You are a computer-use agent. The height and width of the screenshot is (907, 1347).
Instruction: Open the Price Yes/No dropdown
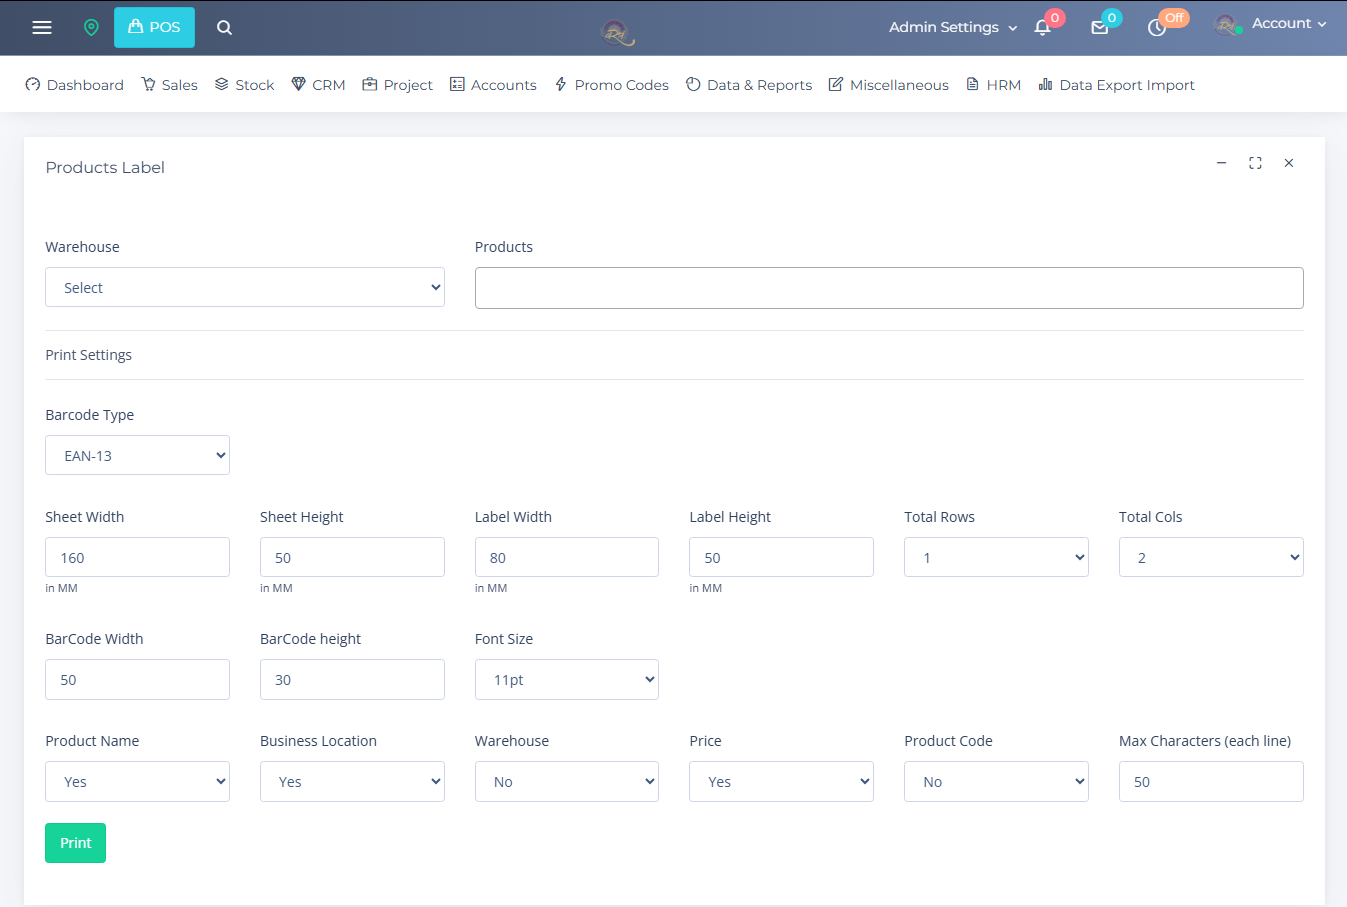[x=781, y=781]
